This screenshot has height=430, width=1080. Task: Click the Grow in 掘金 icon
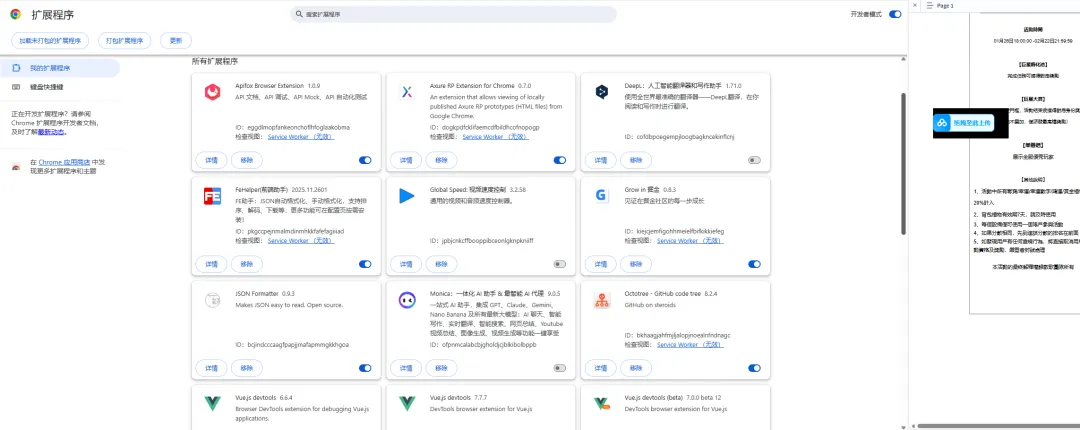601,196
